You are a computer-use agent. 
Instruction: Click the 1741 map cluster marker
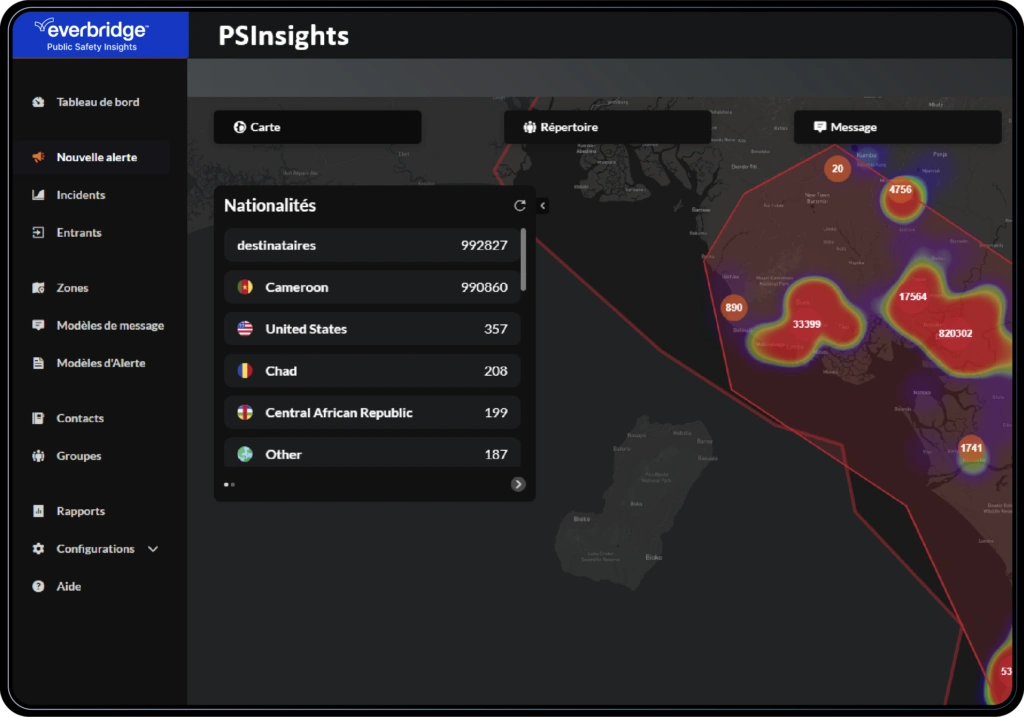pos(971,449)
